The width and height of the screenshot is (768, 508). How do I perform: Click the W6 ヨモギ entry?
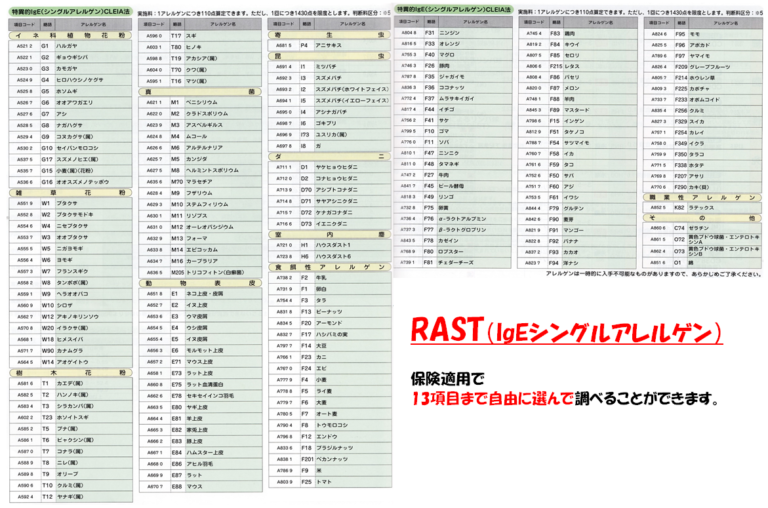pos(71,260)
